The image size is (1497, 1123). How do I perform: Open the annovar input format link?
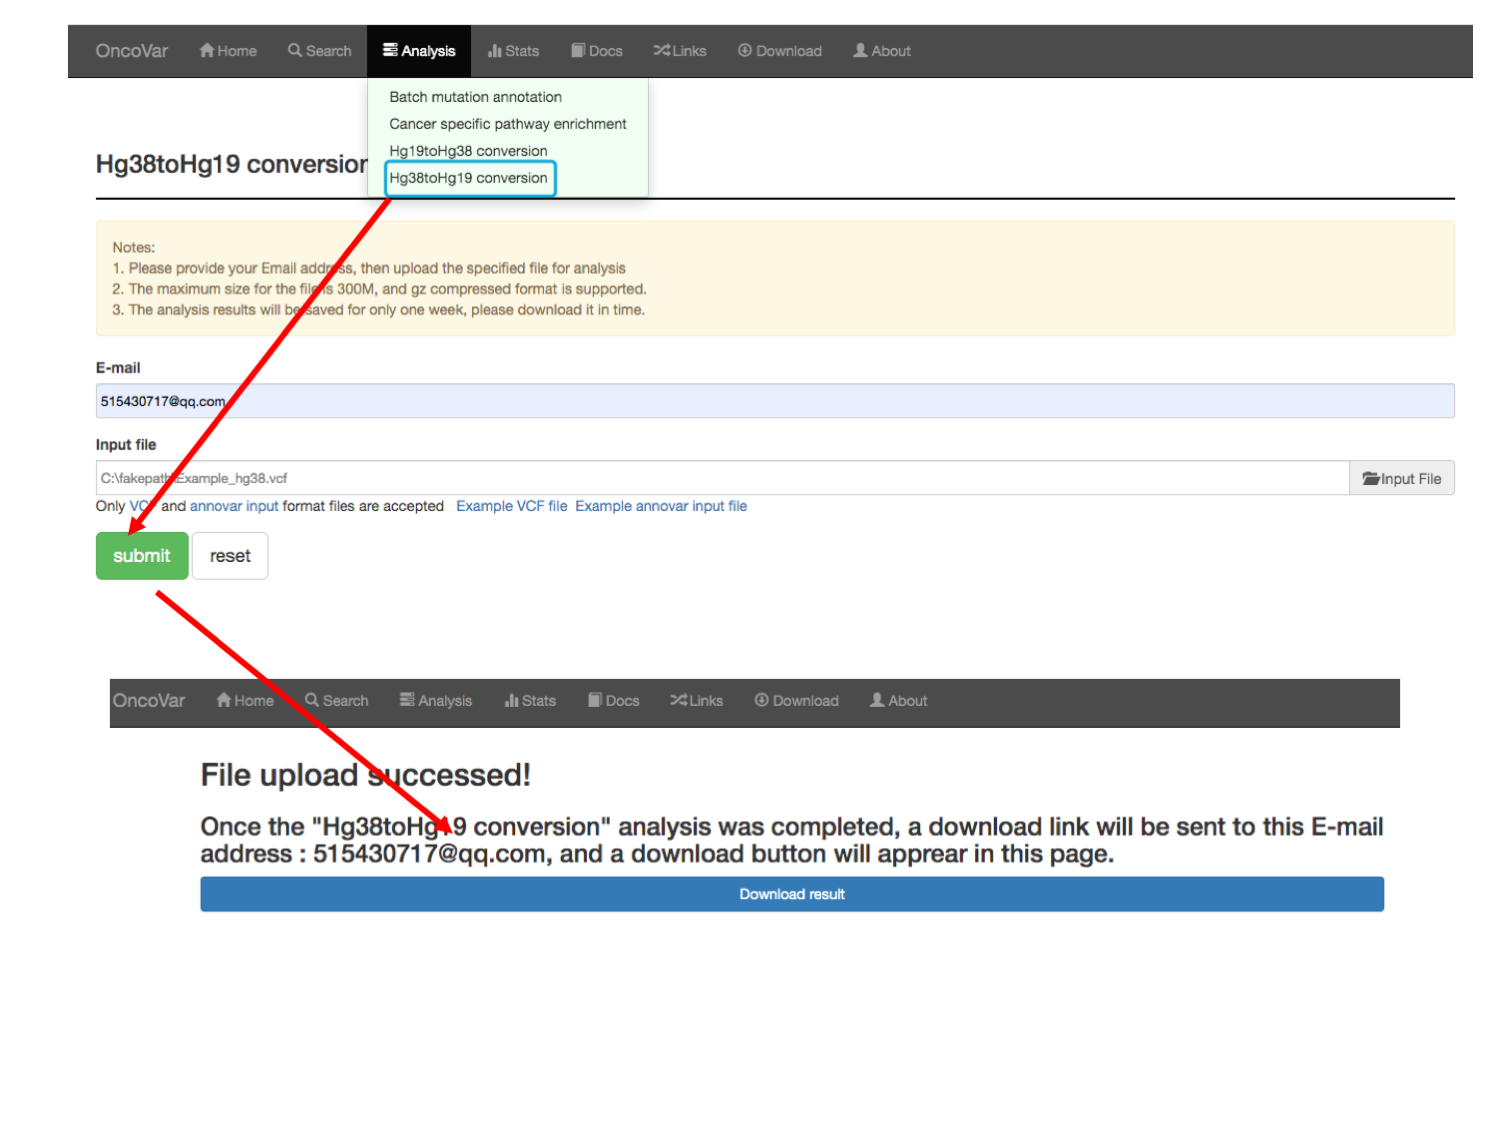(x=234, y=506)
